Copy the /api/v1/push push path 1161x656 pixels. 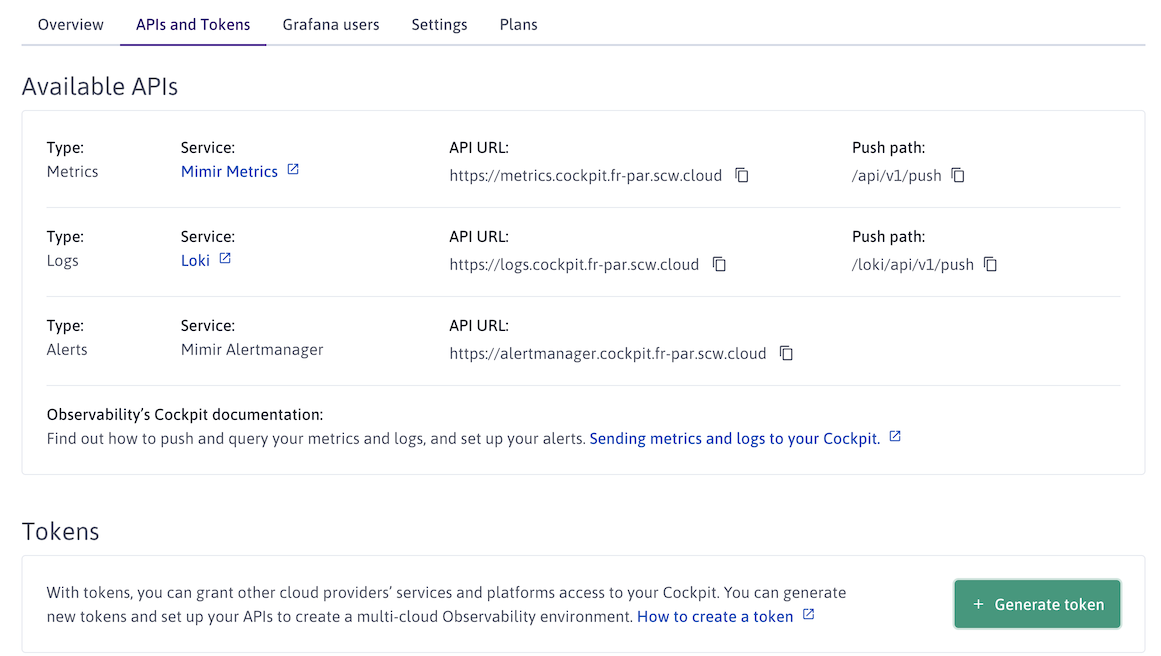point(958,175)
